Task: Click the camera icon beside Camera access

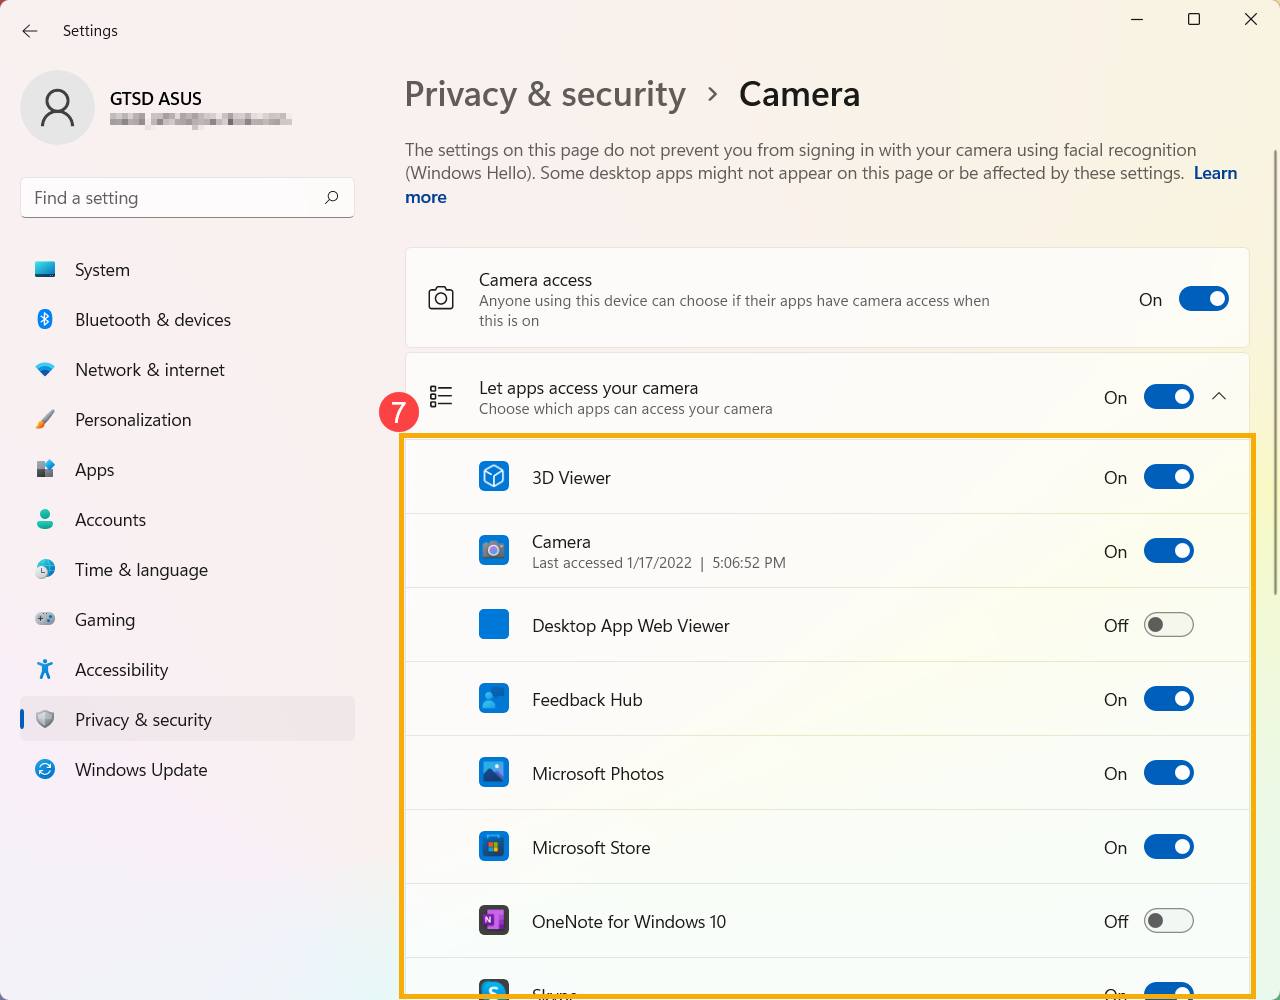Action: point(441,298)
